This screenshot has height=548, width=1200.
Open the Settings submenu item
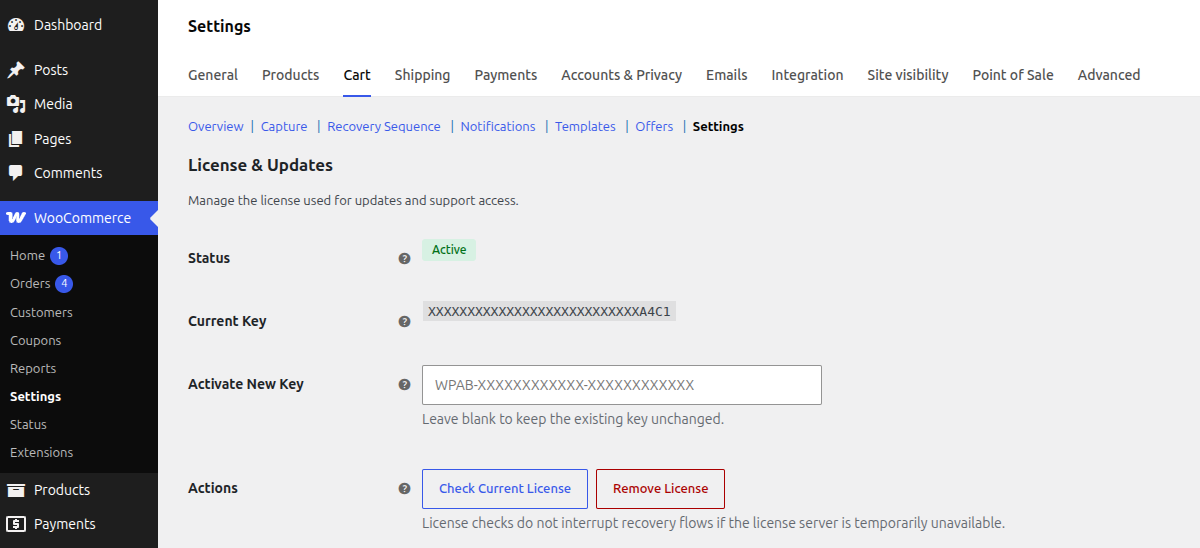pos(35,397)
